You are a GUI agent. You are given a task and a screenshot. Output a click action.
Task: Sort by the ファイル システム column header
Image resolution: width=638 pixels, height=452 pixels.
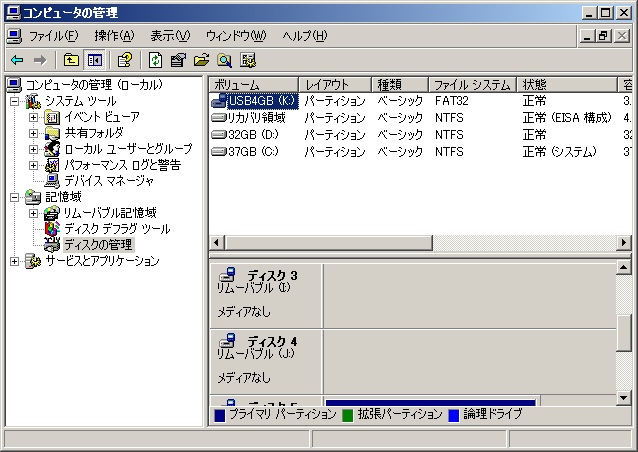point(472,85)
